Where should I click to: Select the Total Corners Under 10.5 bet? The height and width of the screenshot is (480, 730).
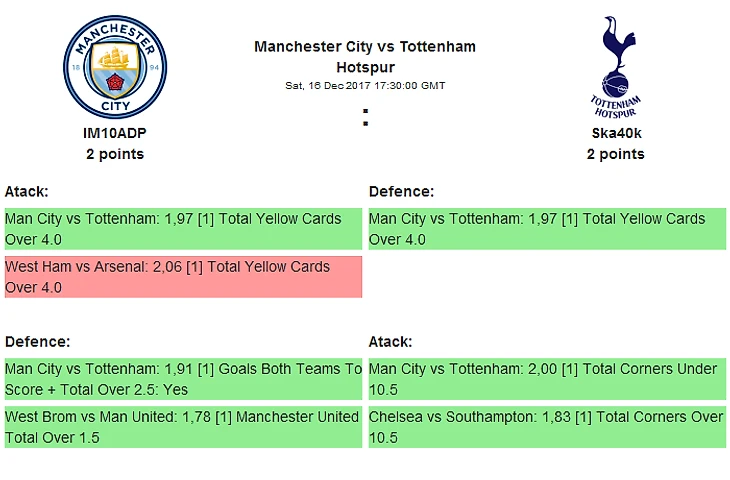click(546, 379)
